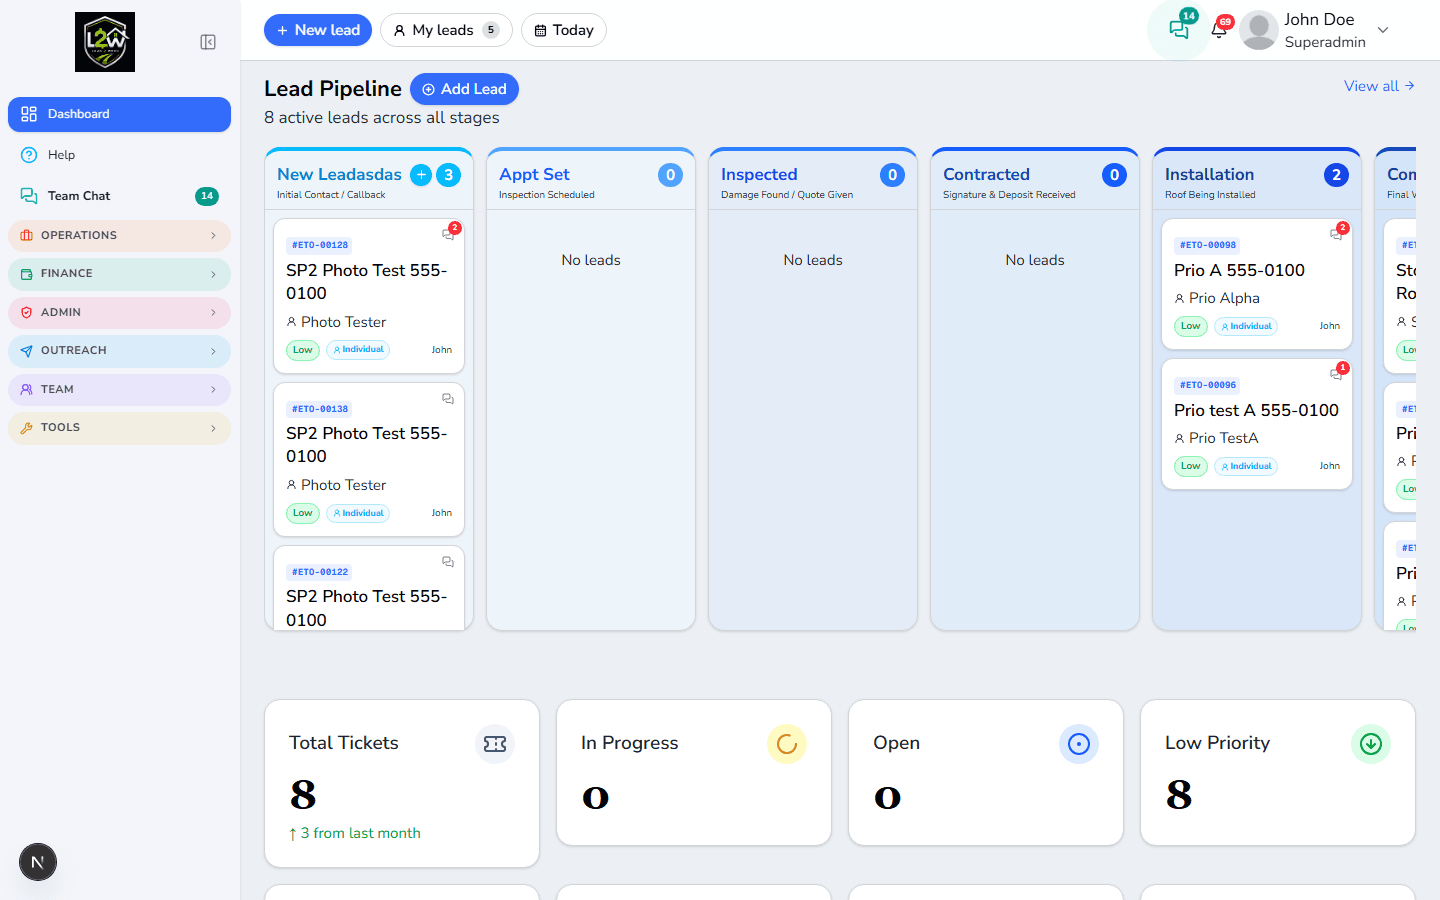The height and width of the screenshot is (900, 1440).
Task: Open comments on lead #ETO-00128
Action: click(448, 234)
